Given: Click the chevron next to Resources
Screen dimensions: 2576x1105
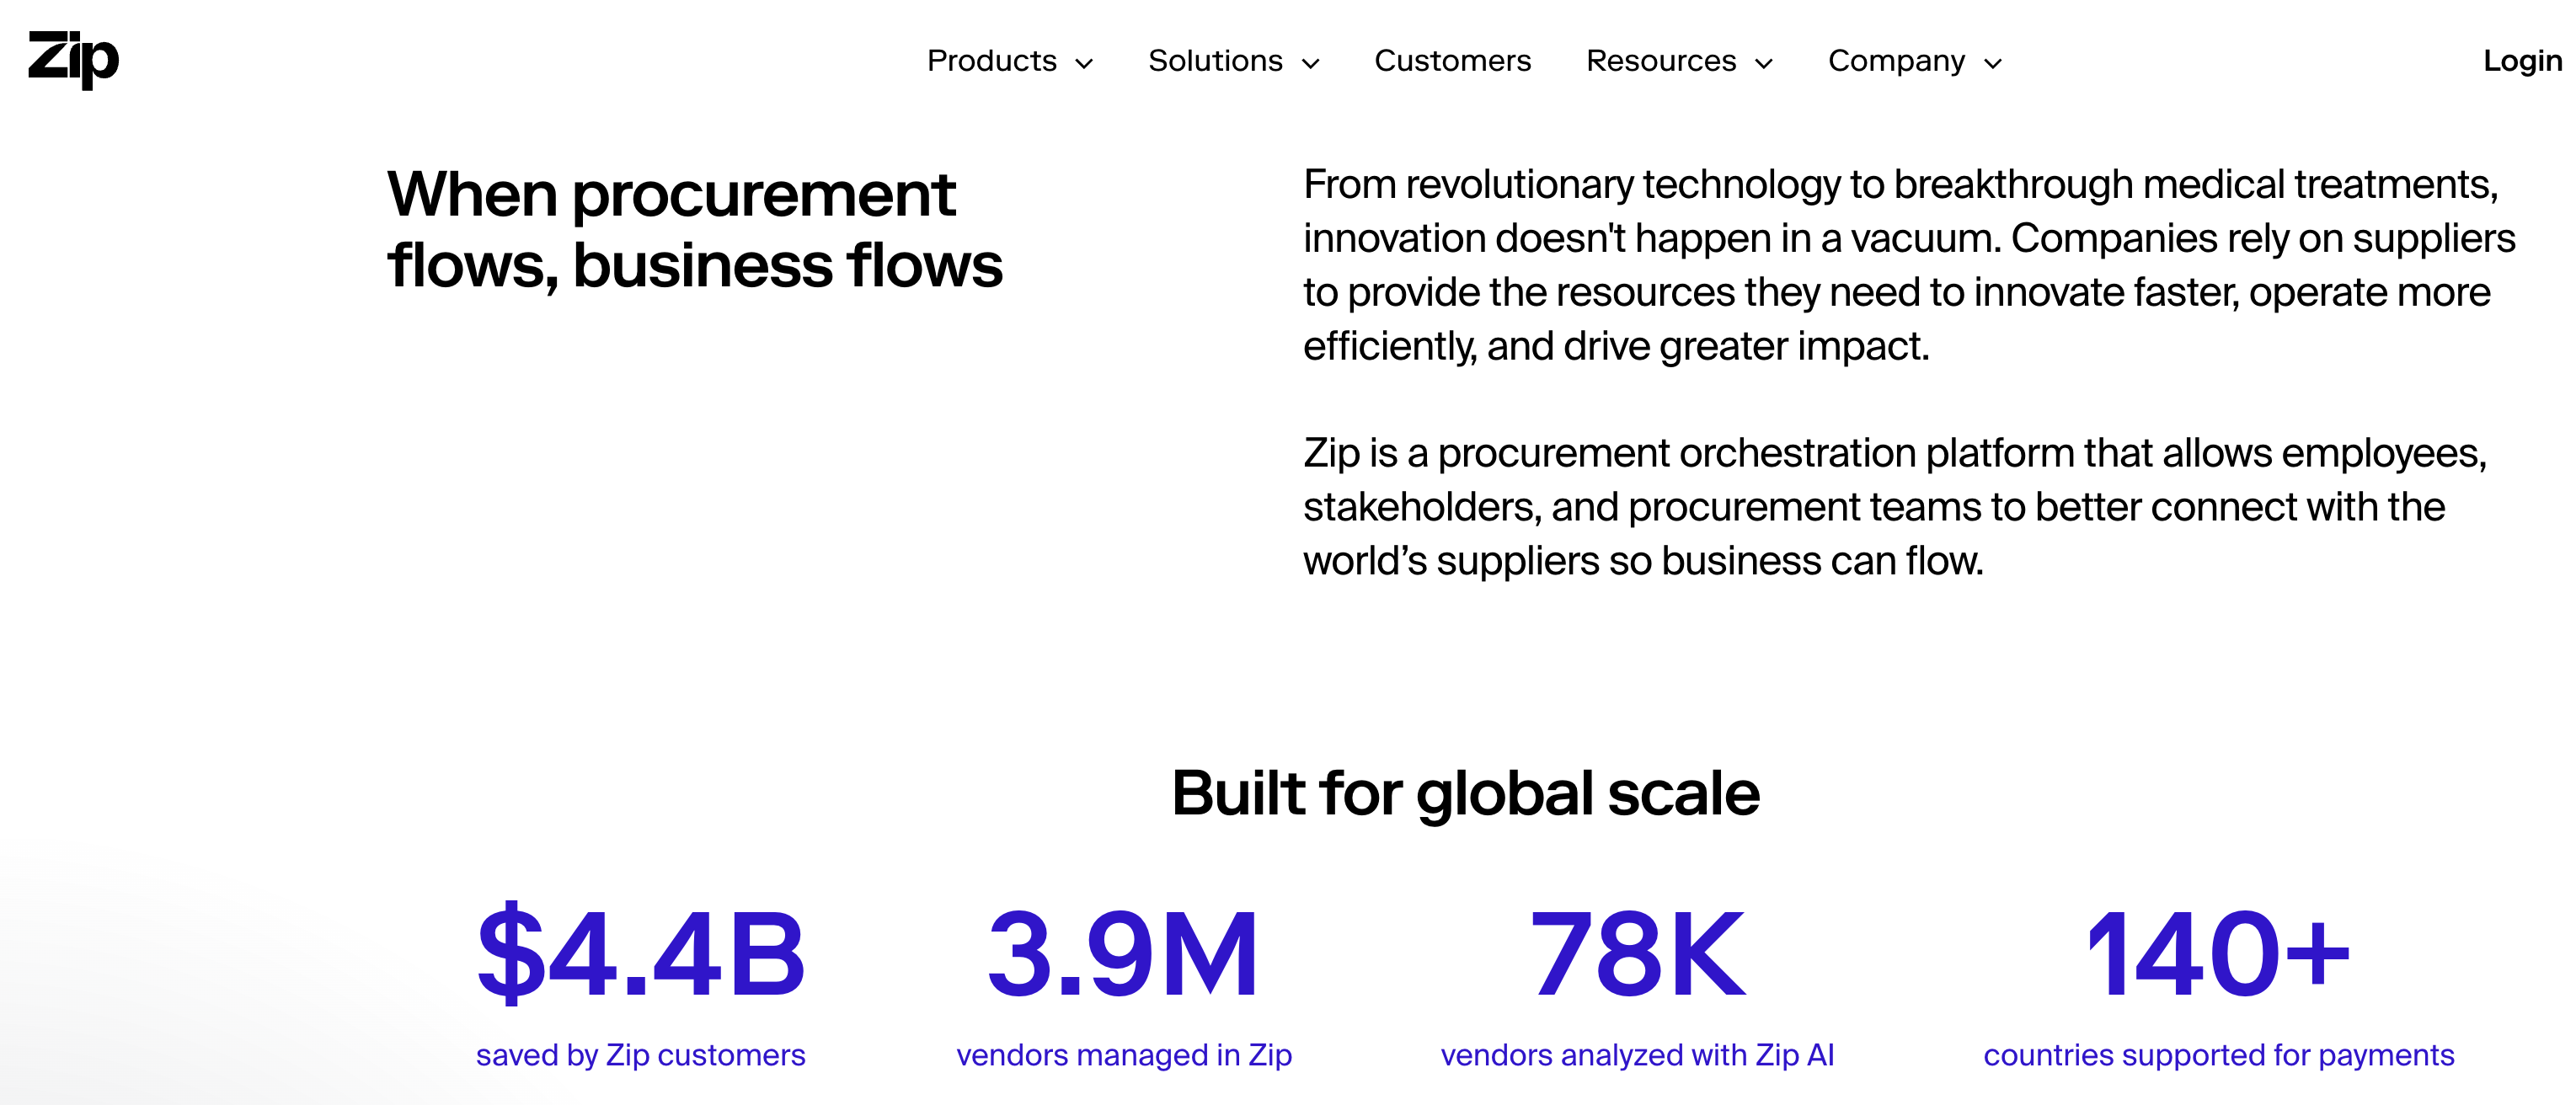Looking at the screenshot, I should point(1764,64).
